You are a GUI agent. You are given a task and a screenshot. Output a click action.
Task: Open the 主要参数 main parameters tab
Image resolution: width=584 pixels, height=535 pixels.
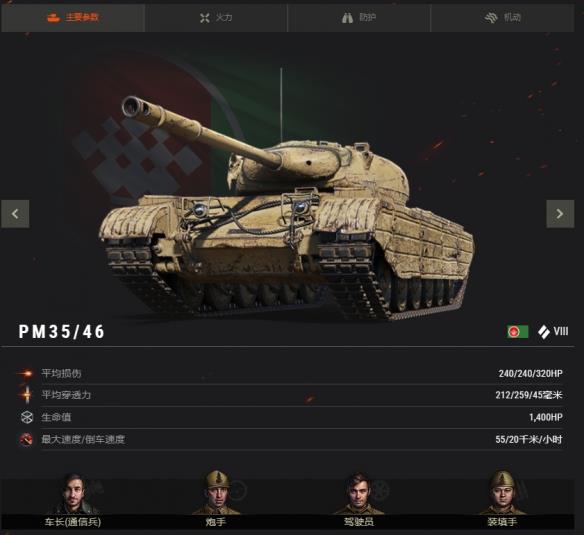(x=73, y=18)
